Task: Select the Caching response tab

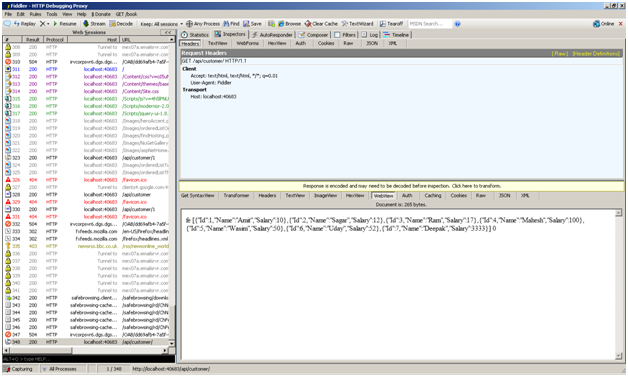Action: pyautogui.click(x=433, y=196)
